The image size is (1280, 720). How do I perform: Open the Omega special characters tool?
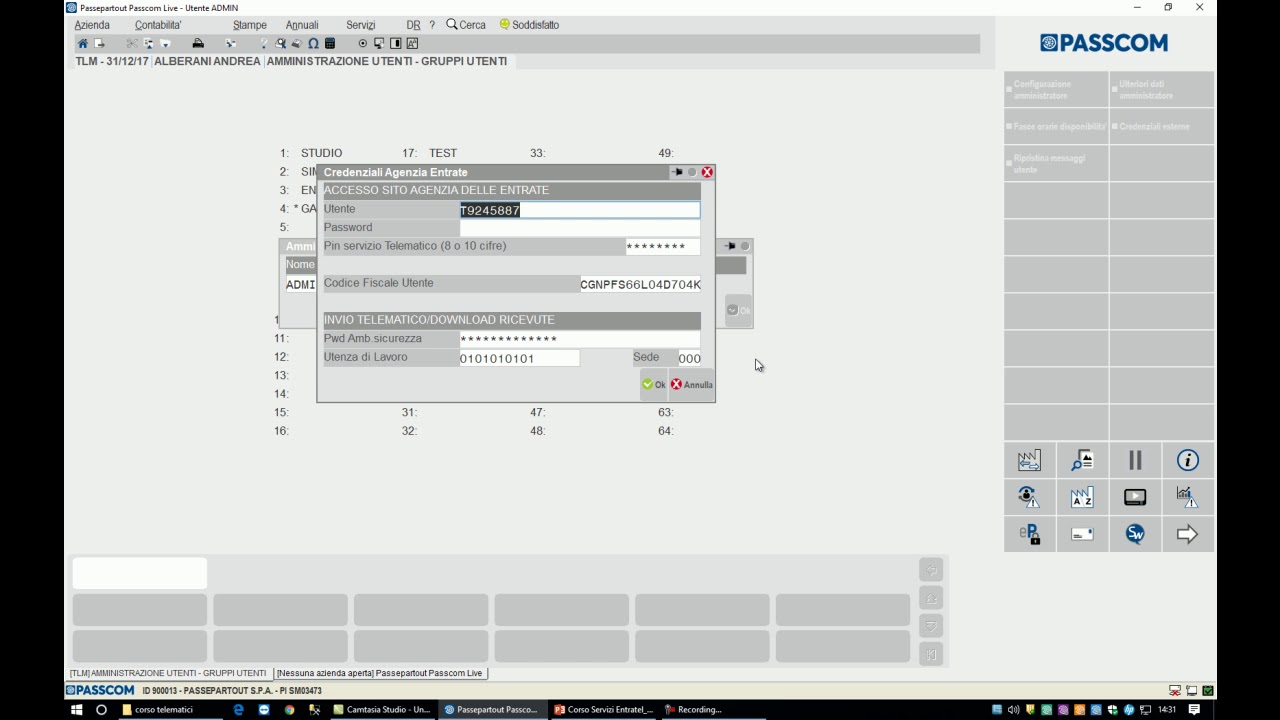(x=313, y=44)
